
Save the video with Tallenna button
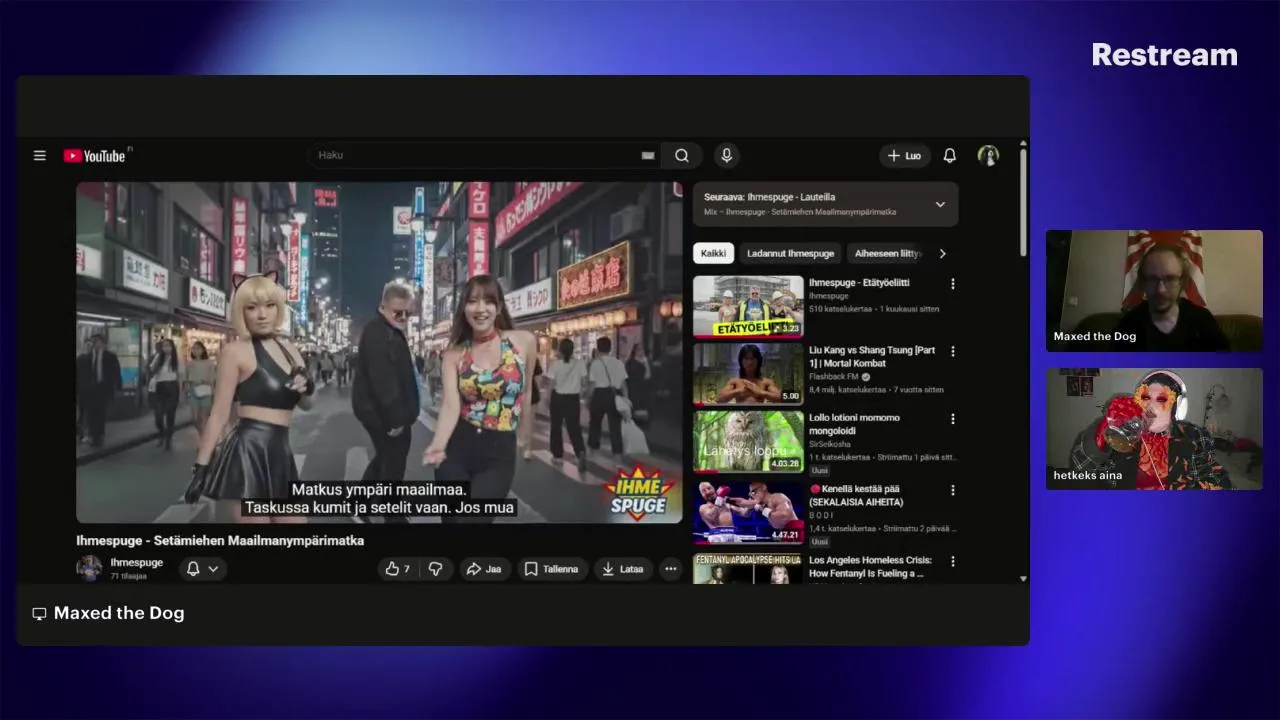point(552,569)
